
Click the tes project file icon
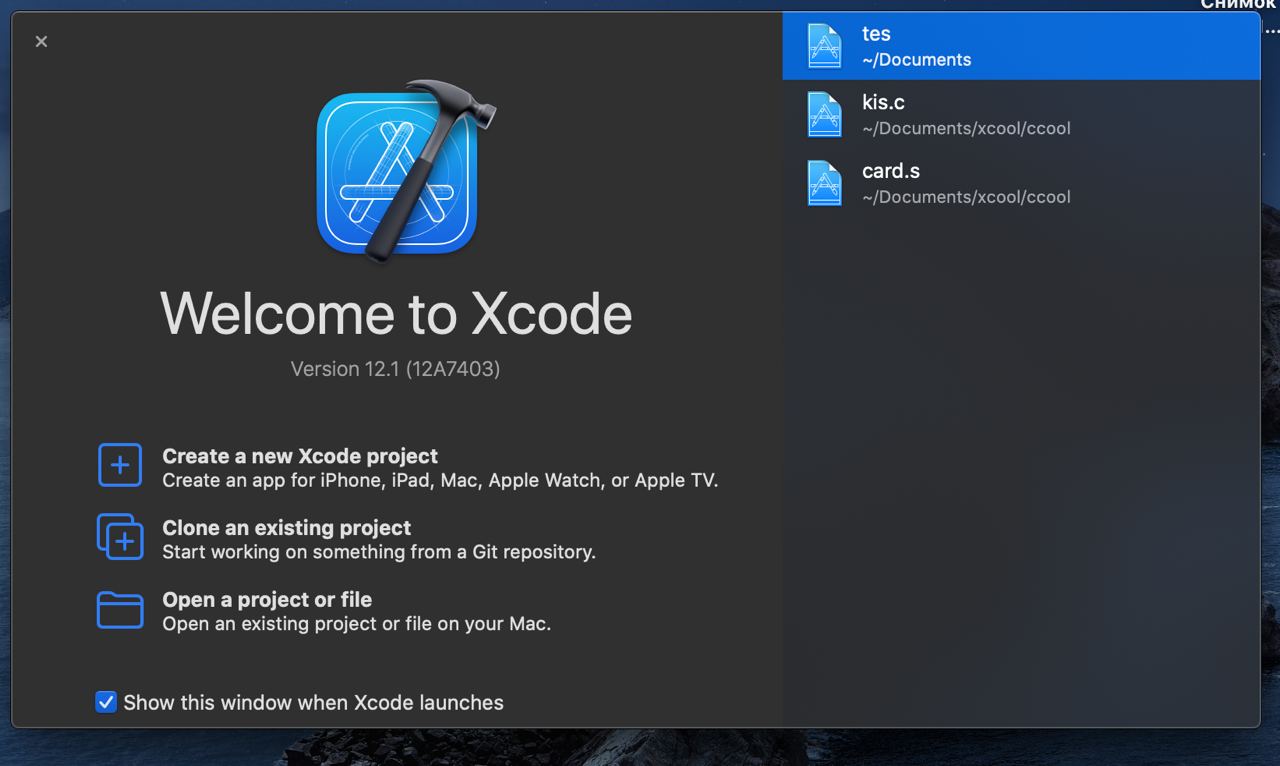(x=824, y=46)
